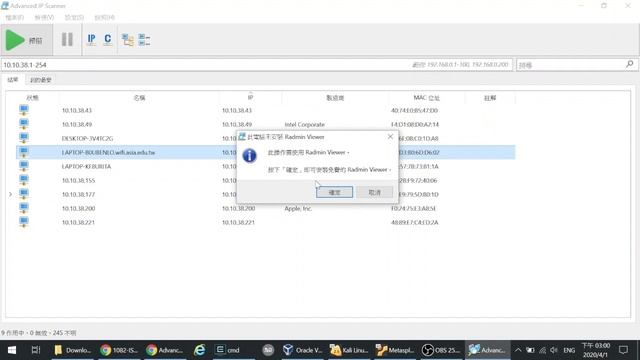The image size is (640, 360).
Task: Sort by the status (狀態) column header
Action: (x=32, y=98)
